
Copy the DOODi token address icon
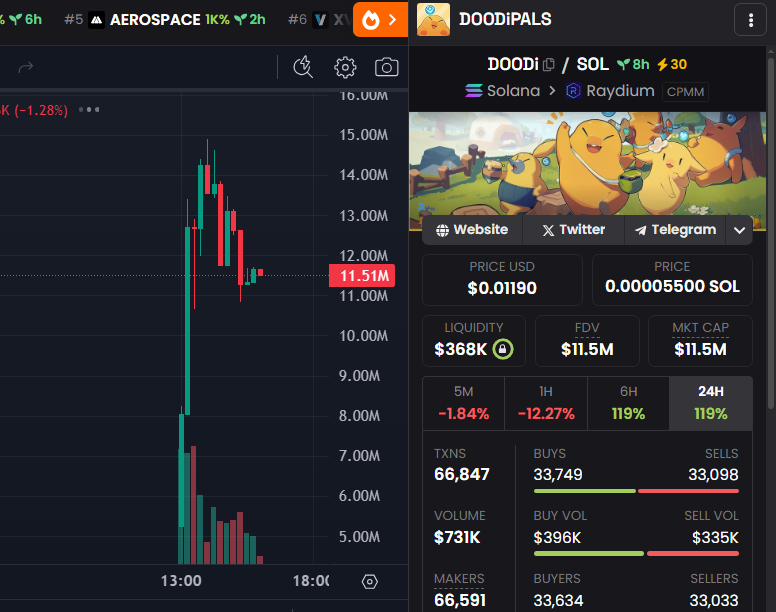pos(548,64)
